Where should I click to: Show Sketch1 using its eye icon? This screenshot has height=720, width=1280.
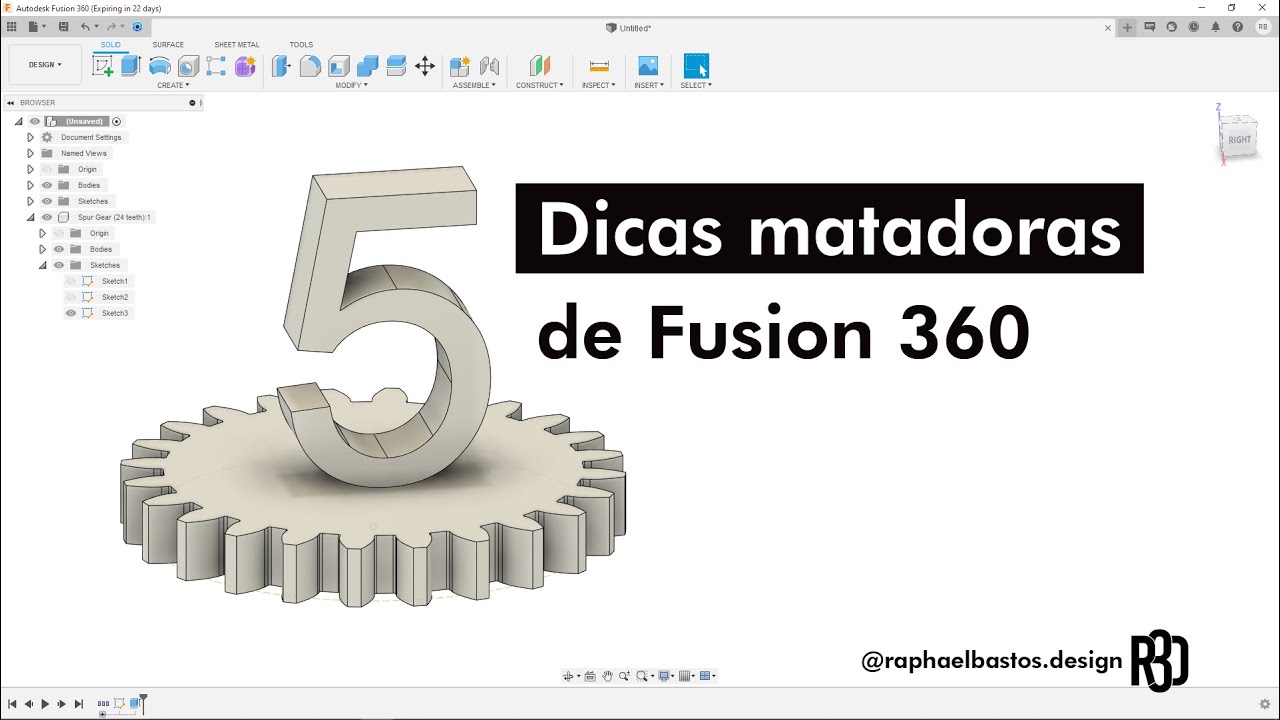coord(71,281)
